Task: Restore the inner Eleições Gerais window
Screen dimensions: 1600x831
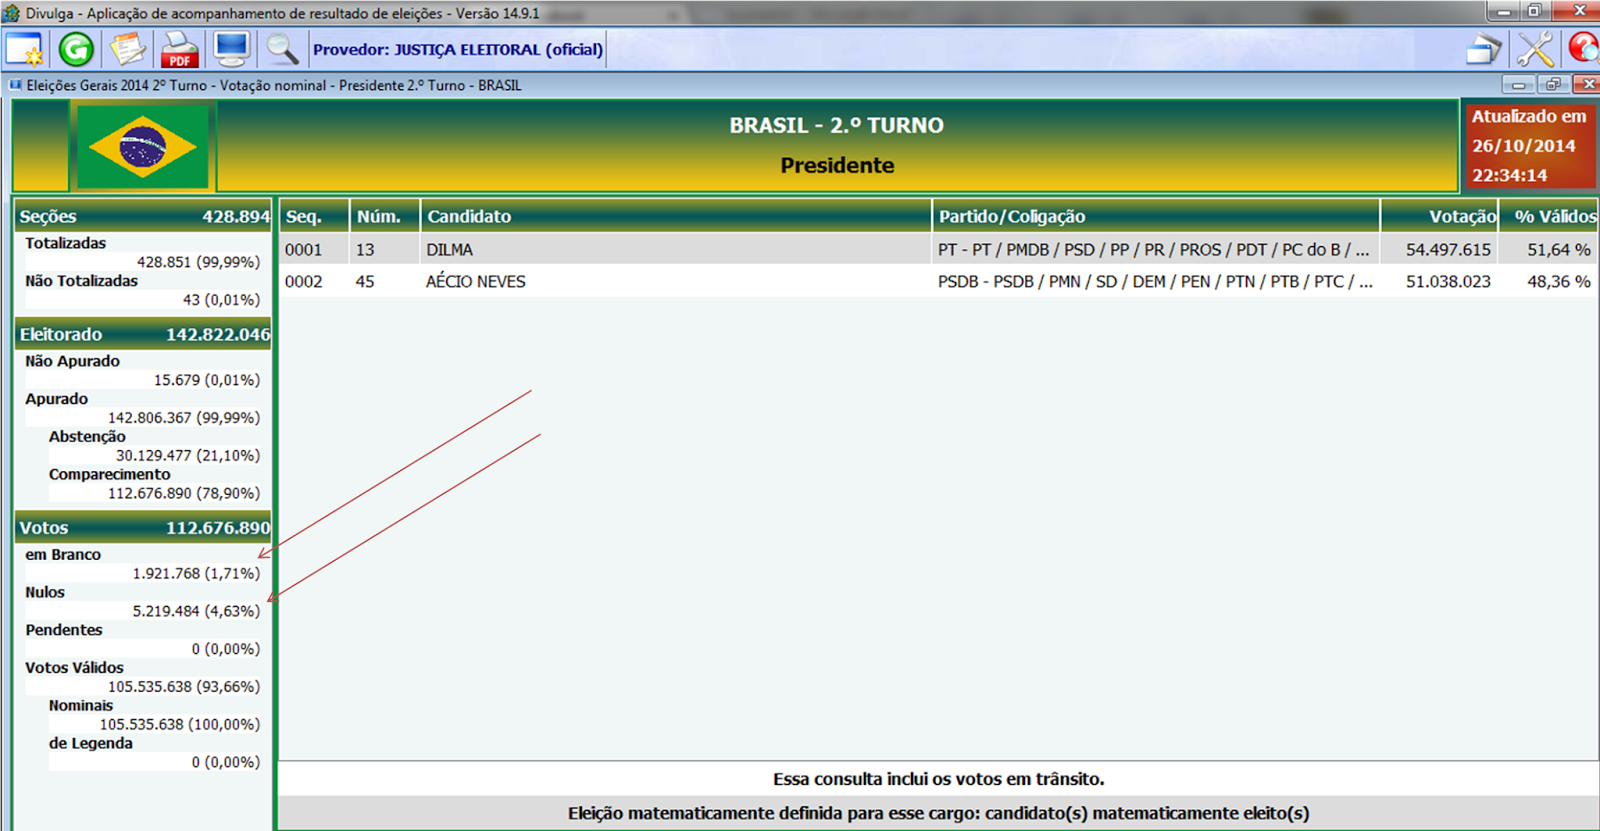Action: pos(1553,85)
